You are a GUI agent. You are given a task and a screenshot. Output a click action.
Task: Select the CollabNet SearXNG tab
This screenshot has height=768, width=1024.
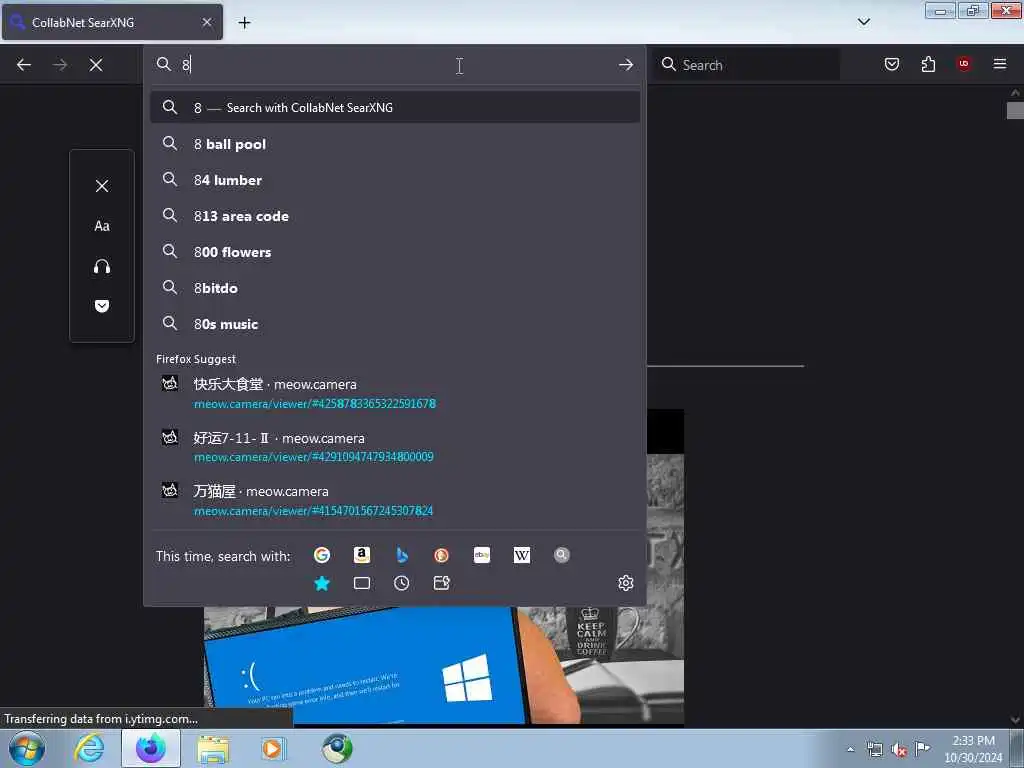coord(112,22)
